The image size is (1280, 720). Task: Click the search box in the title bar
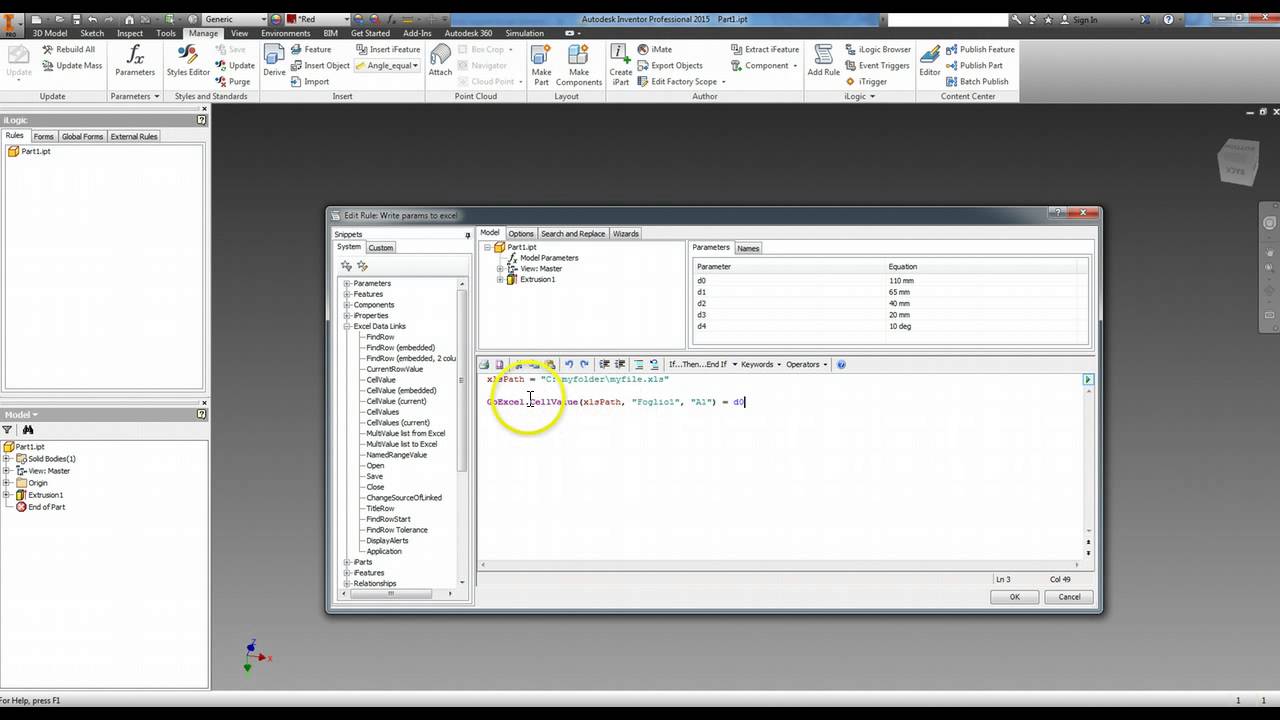pyautogui.click(x=948, y=20)
